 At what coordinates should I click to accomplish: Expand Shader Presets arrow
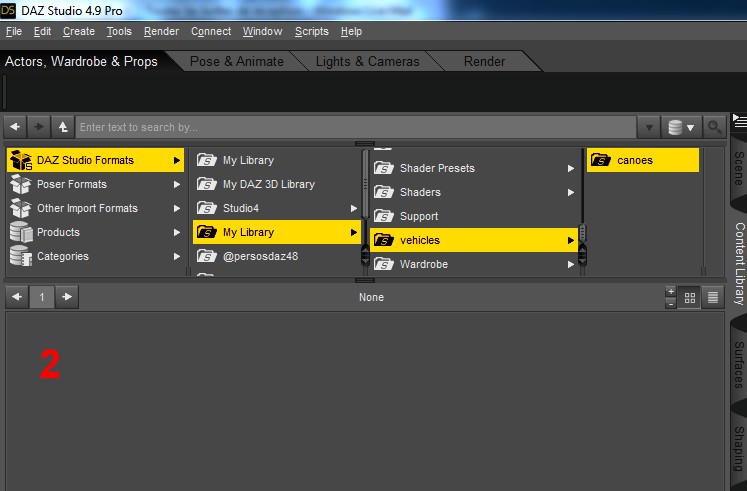click(x=571, y=169)
